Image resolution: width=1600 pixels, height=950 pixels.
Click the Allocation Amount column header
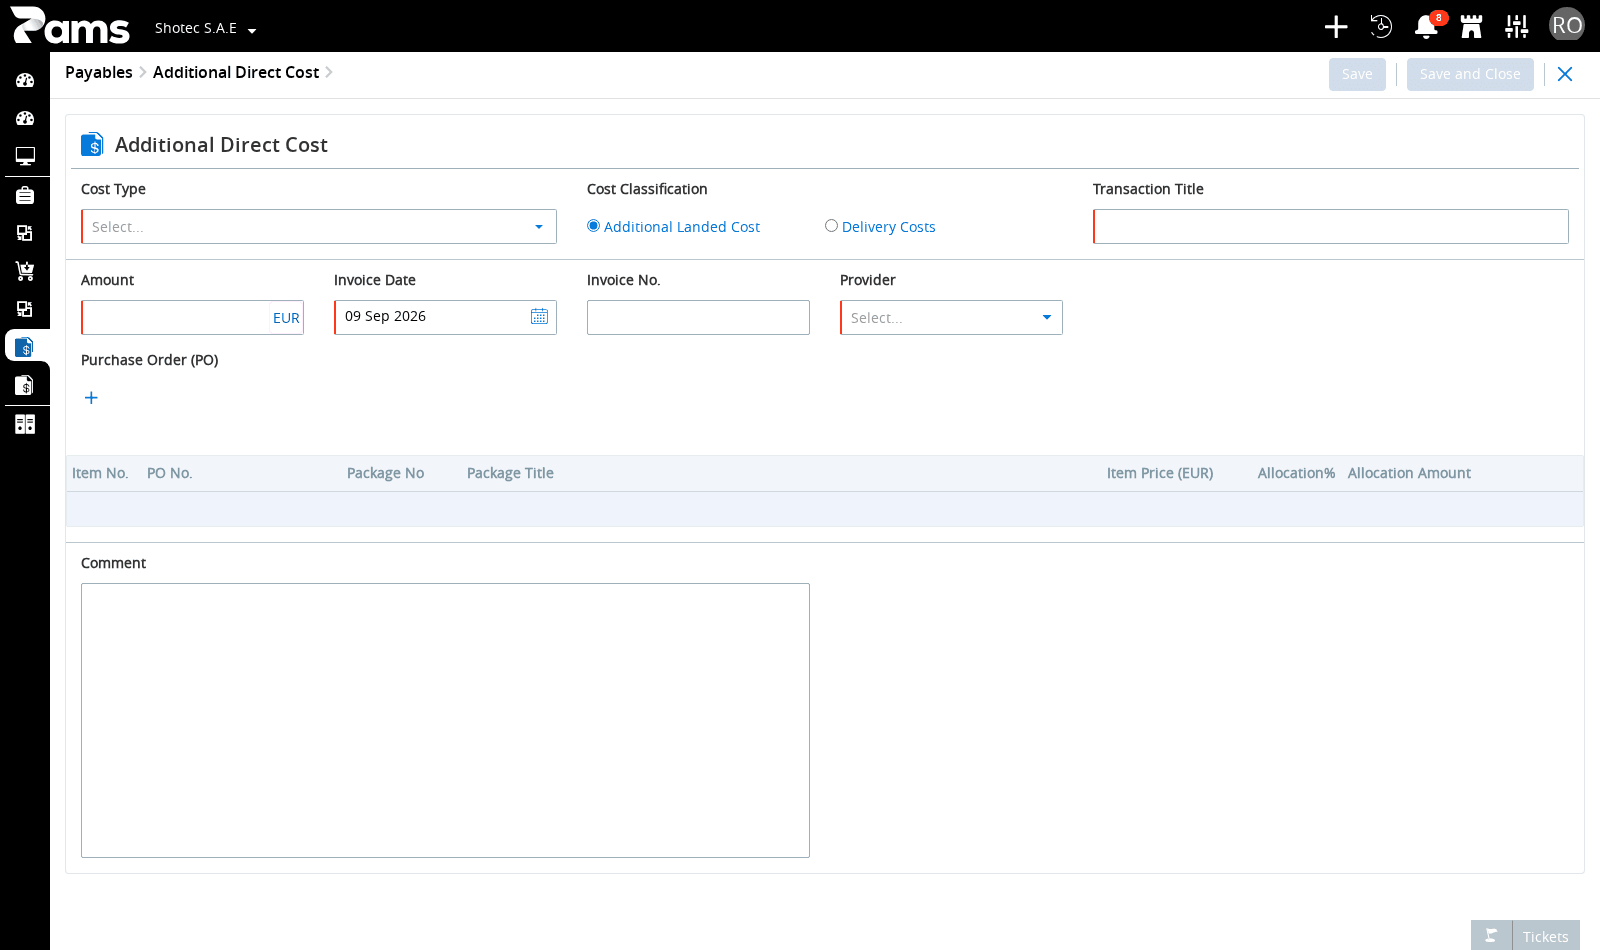point(1409,473)
